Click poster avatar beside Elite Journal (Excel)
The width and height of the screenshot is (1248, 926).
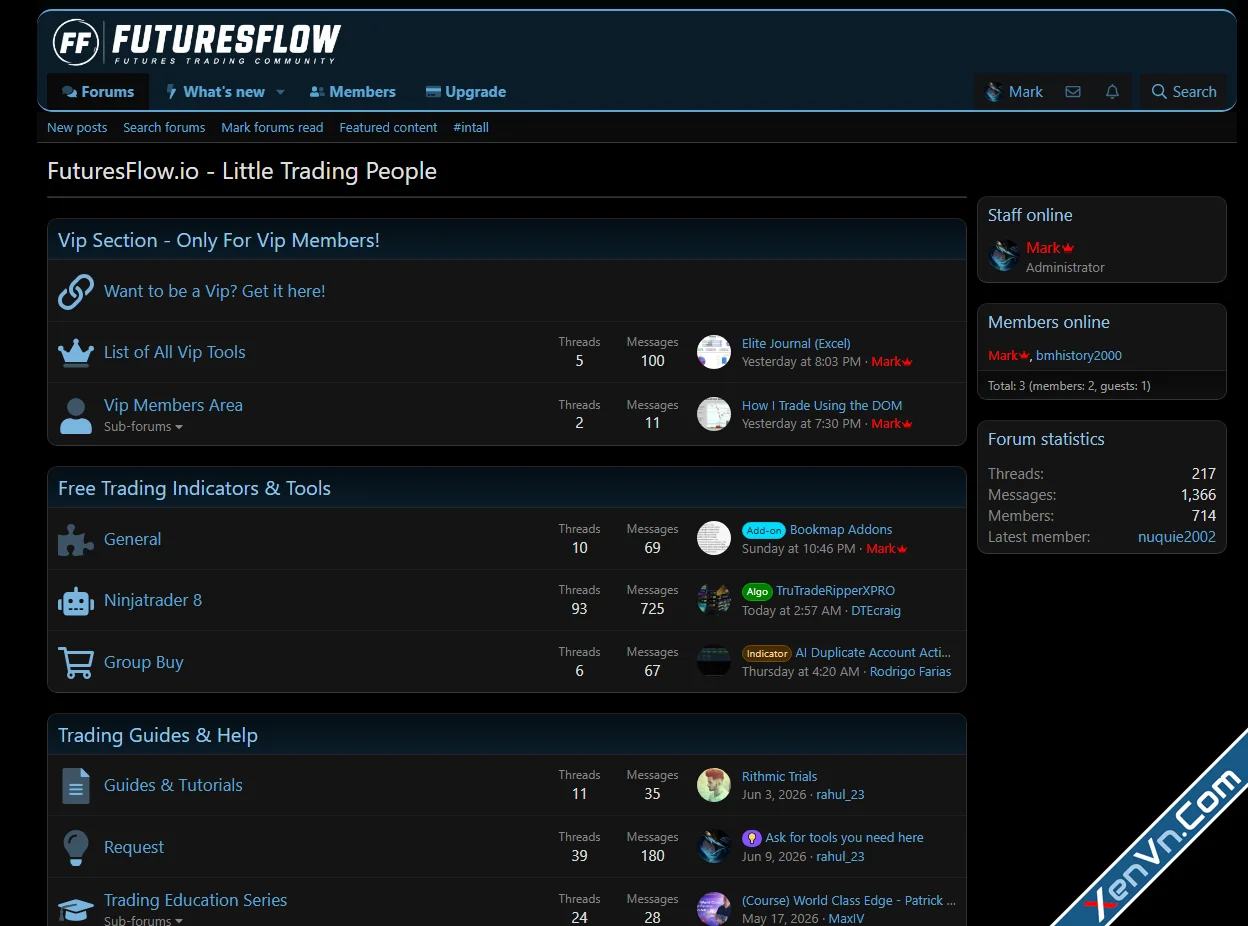pyautogui.click(x=714, y=352)
